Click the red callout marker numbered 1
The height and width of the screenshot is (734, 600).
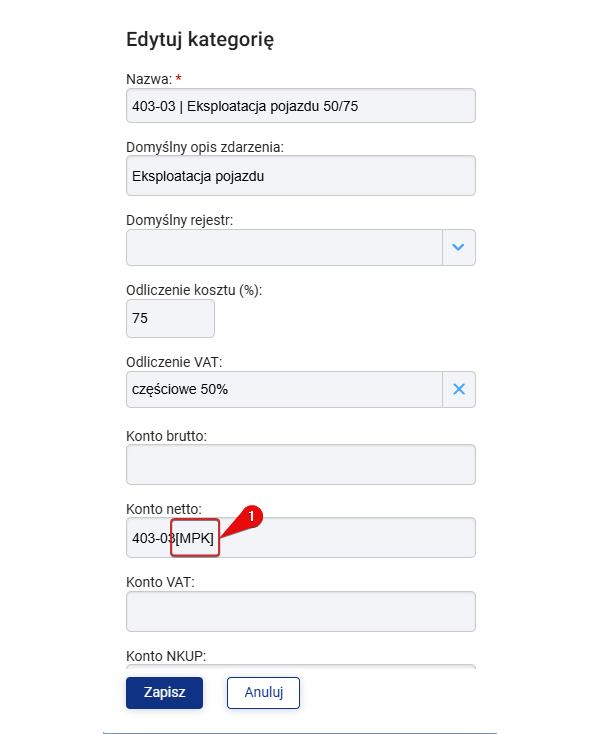click(x=251, y=516)
